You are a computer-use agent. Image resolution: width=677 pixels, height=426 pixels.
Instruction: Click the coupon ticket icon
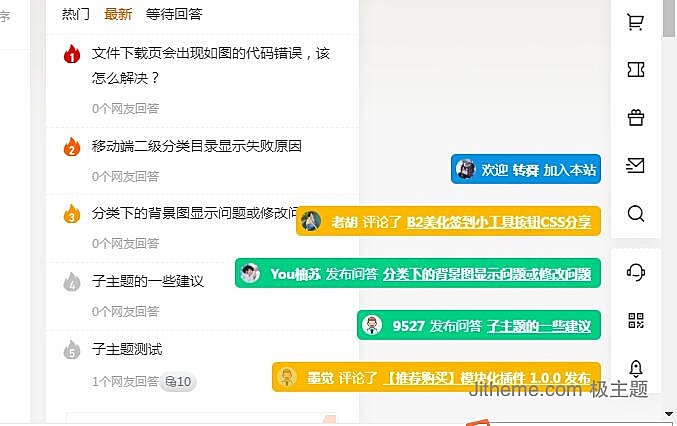[636, 69]
